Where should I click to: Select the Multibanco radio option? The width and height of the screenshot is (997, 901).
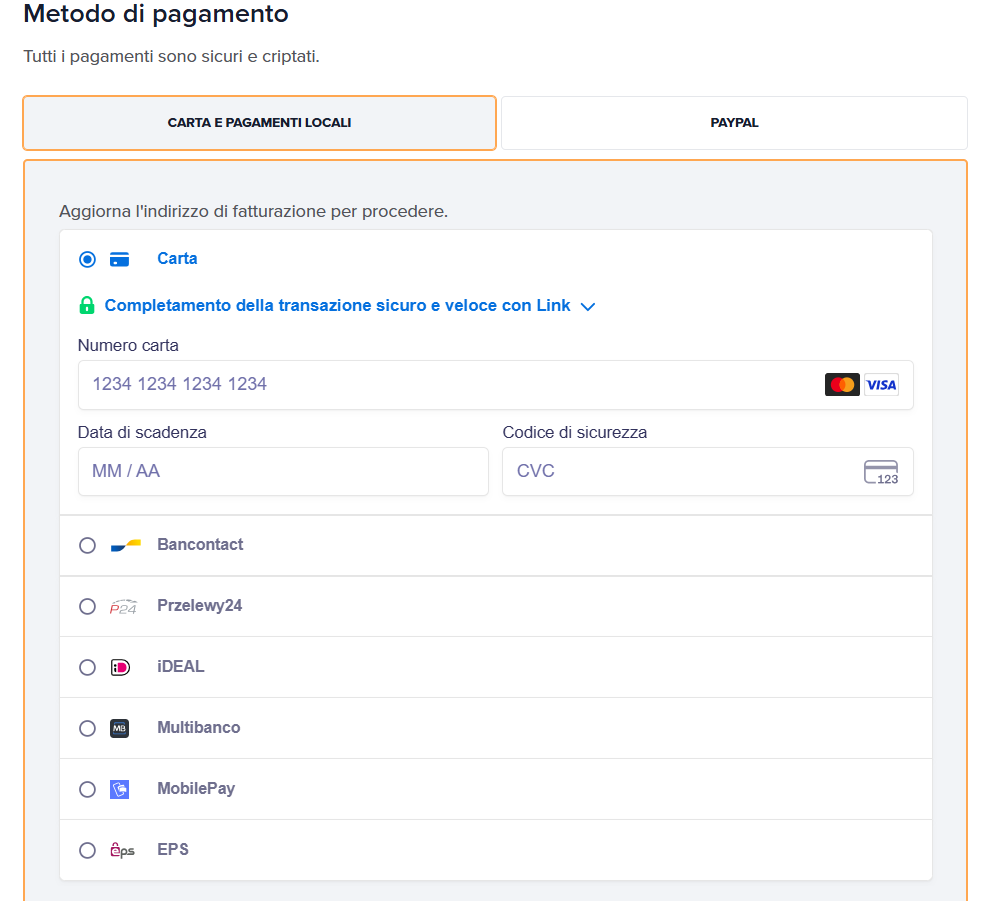[x=87, y=729]
